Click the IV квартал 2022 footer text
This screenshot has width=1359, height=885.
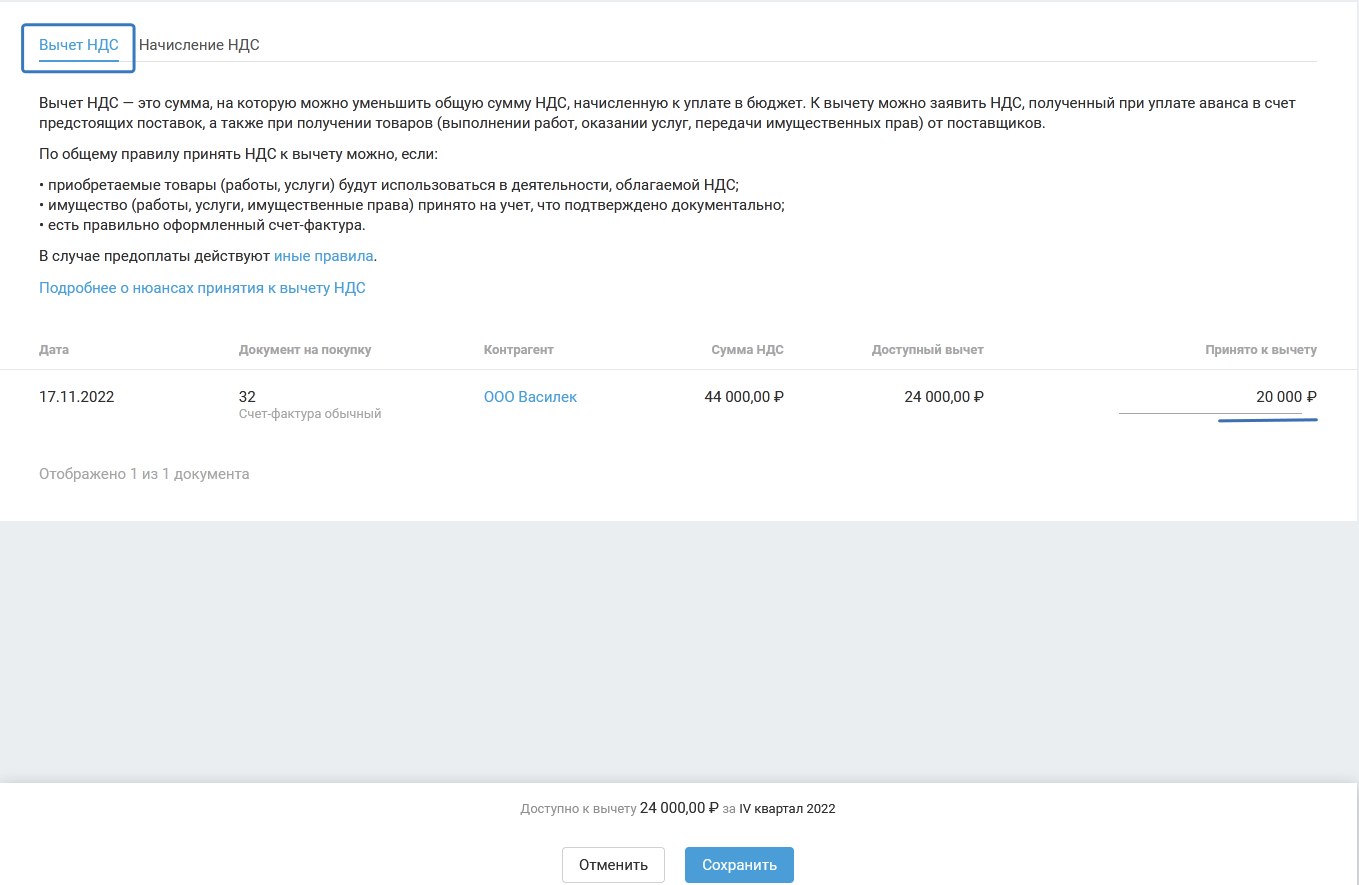click(x=787, y=809)
